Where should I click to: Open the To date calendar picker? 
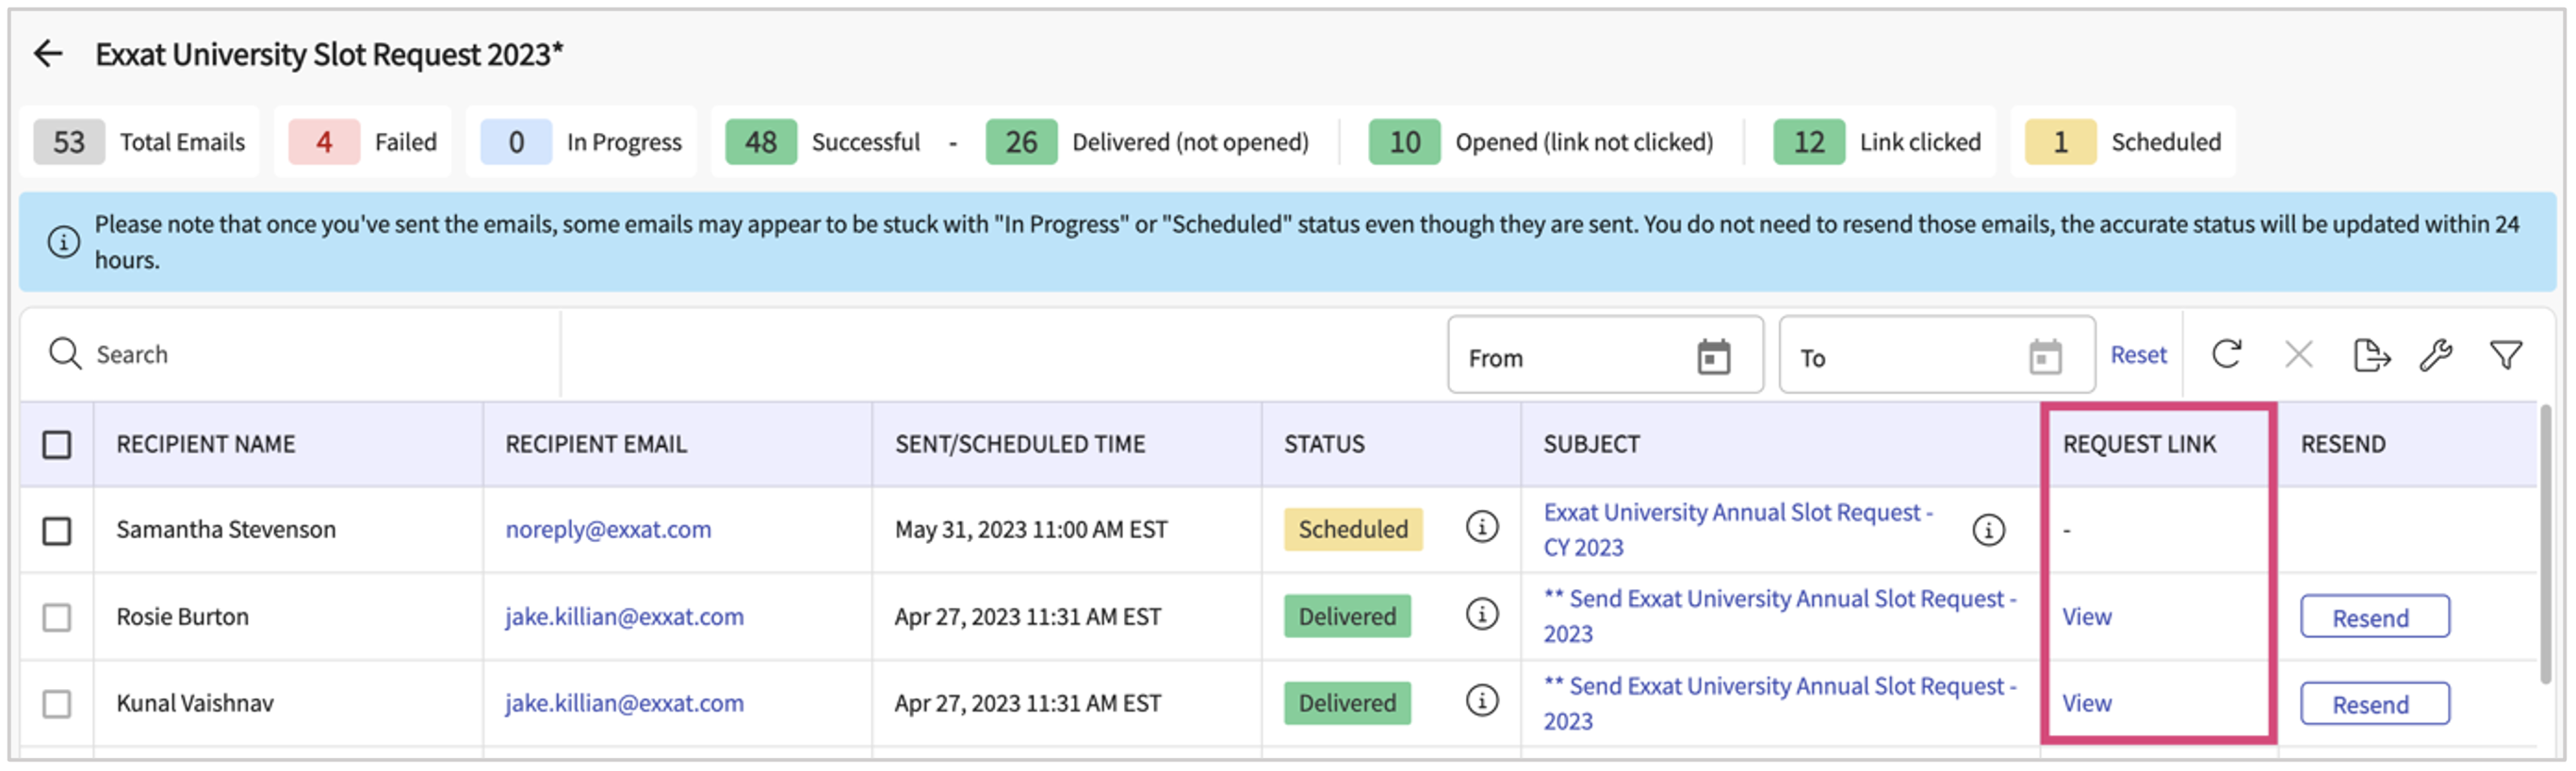(x=2045, y=357)
